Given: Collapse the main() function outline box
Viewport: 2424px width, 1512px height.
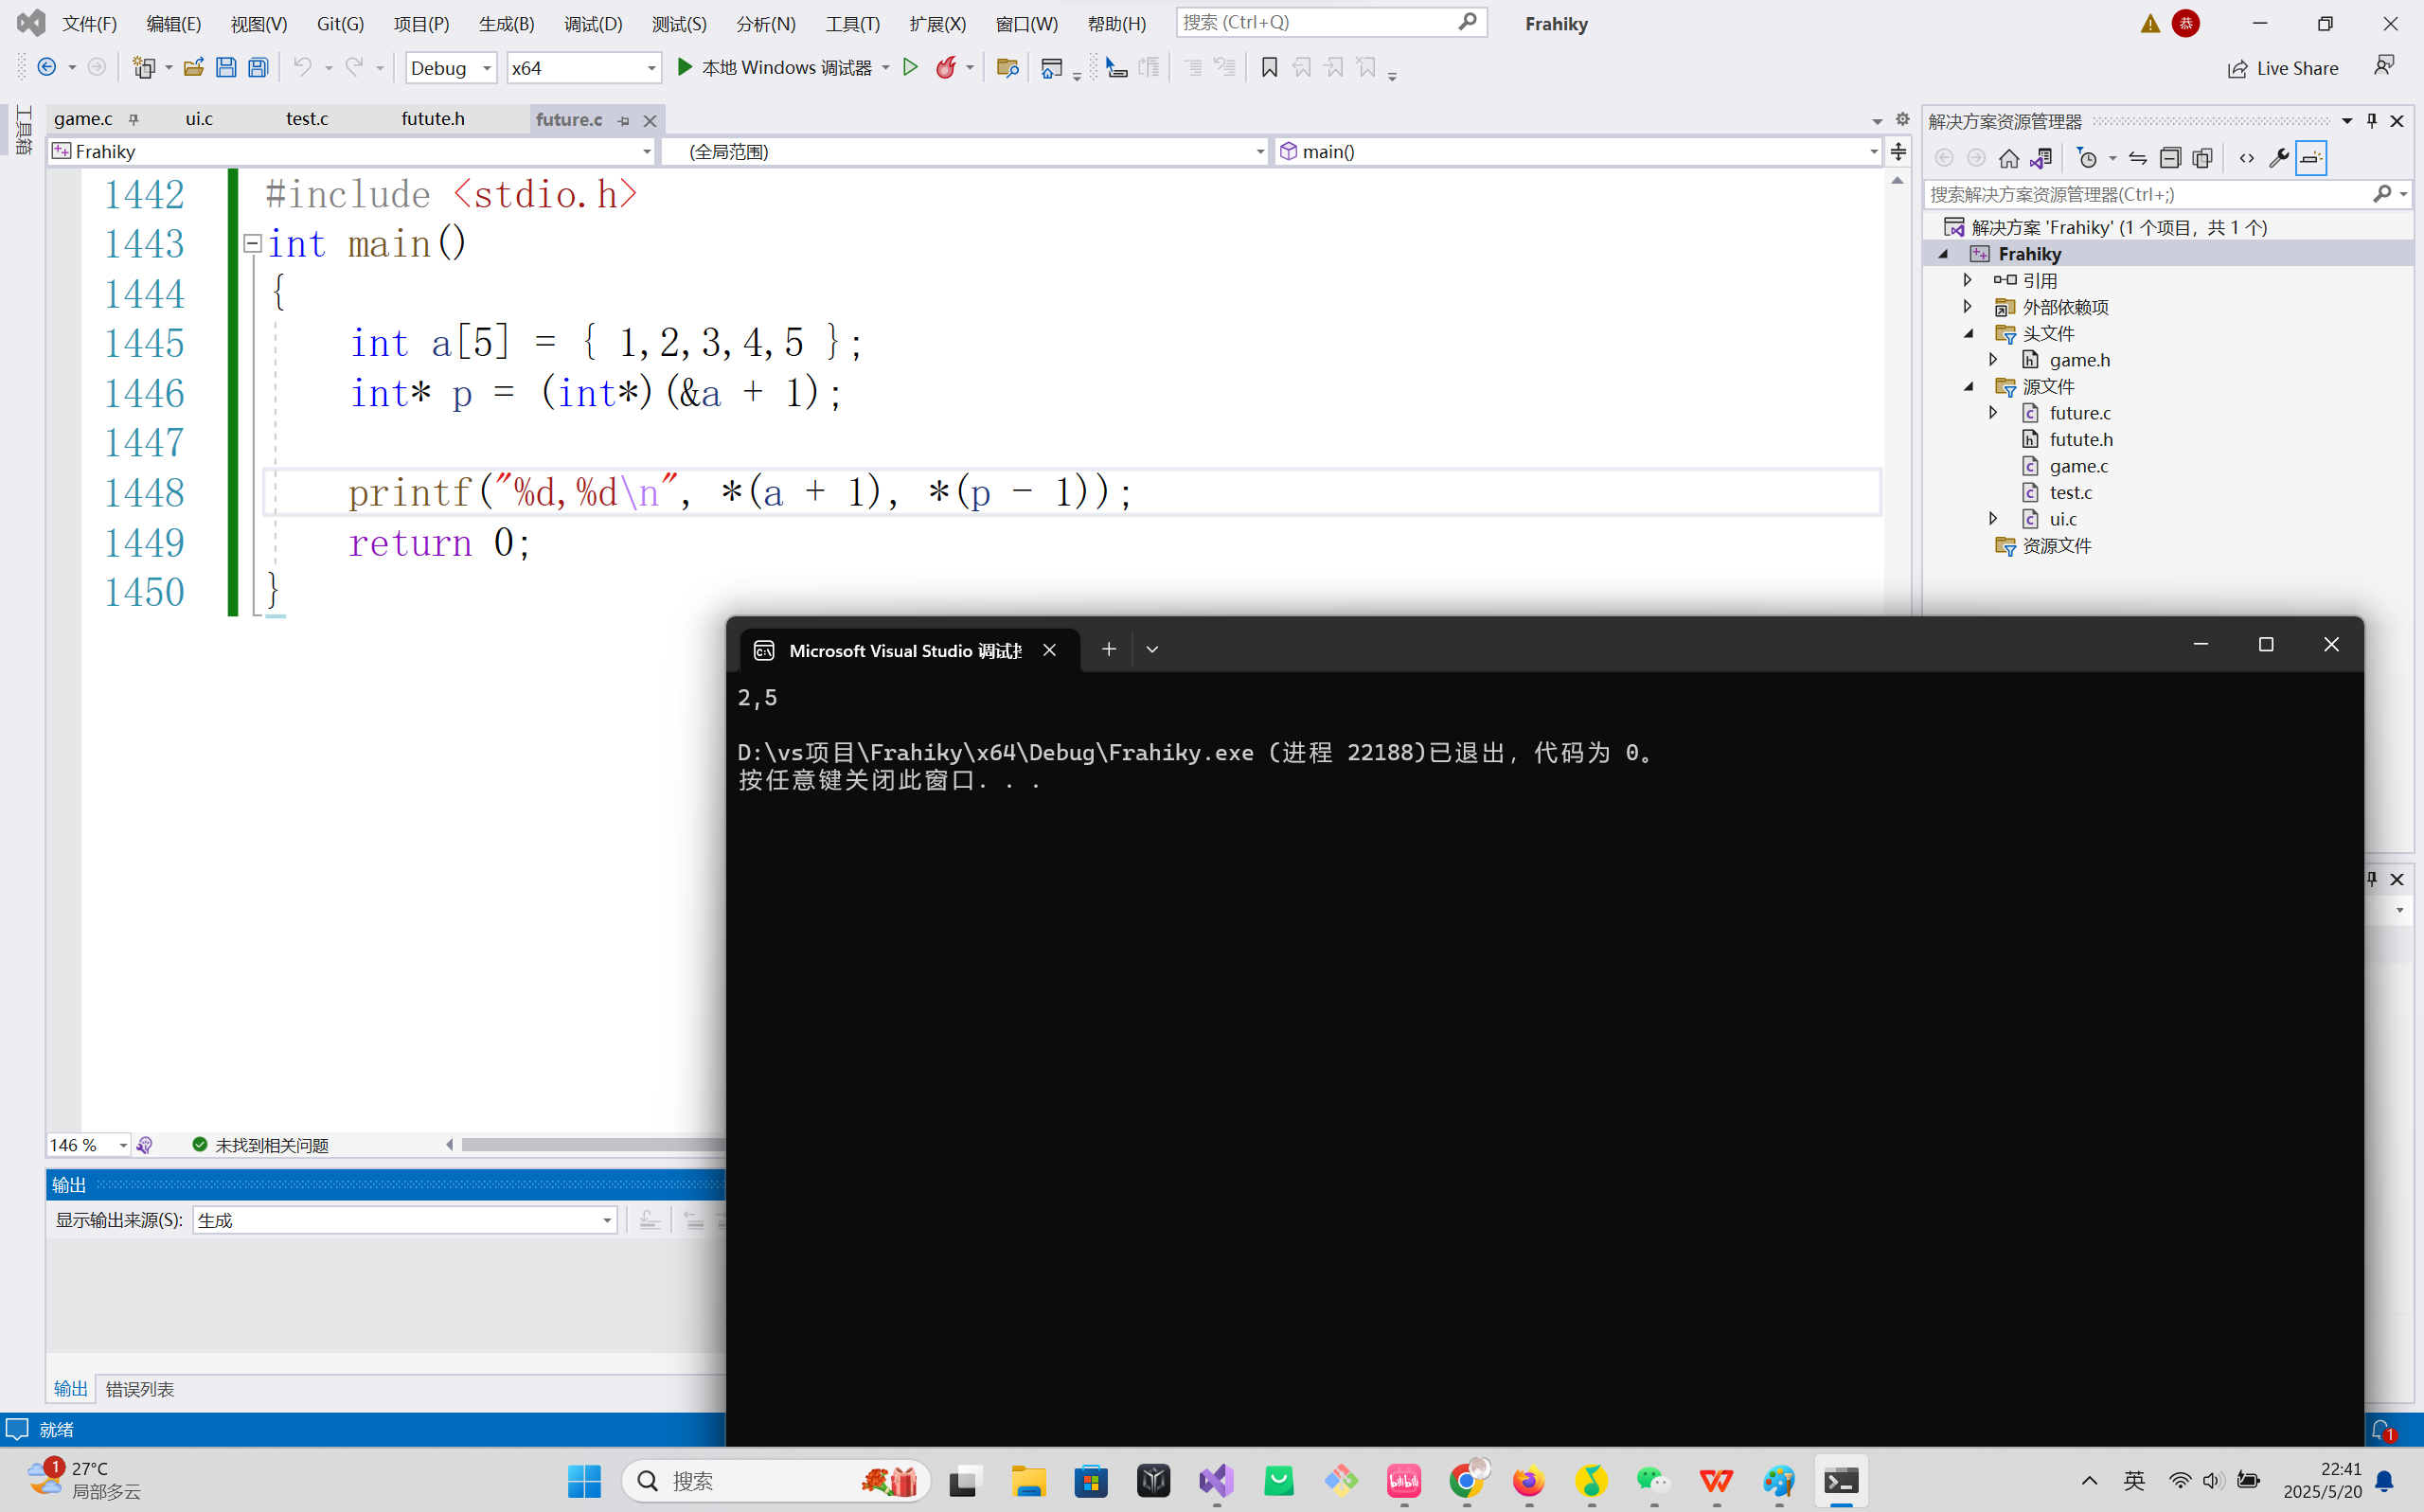Looking at the screenshot, I should point(252,243).
